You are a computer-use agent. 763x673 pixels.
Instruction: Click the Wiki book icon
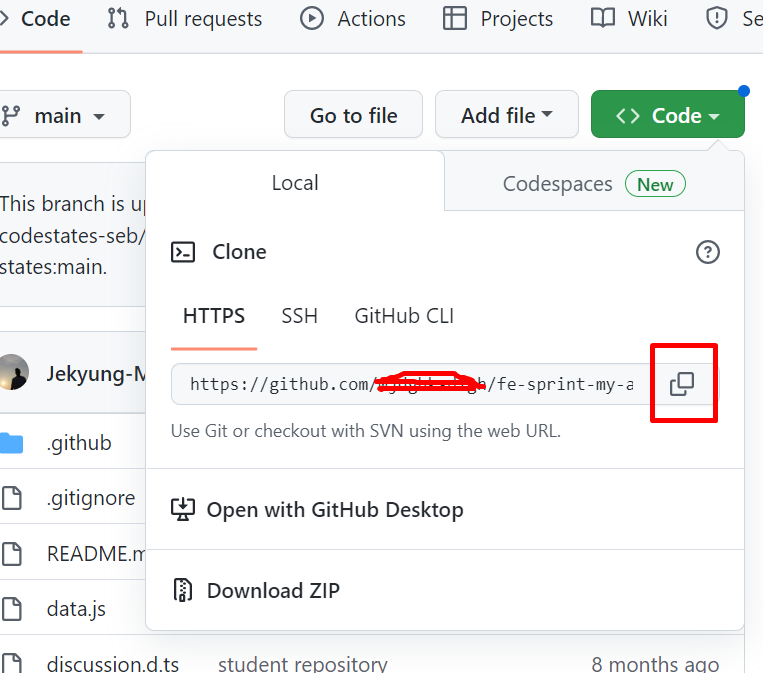click(603, 18)
